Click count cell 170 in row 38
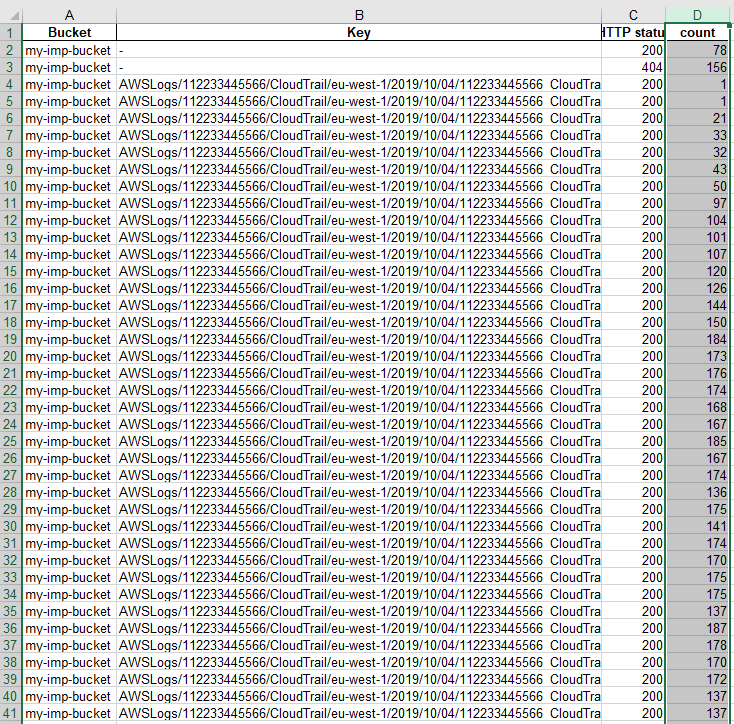Viewport: 734px width, 724px height. pyautogui.click(x=697, y=662)
